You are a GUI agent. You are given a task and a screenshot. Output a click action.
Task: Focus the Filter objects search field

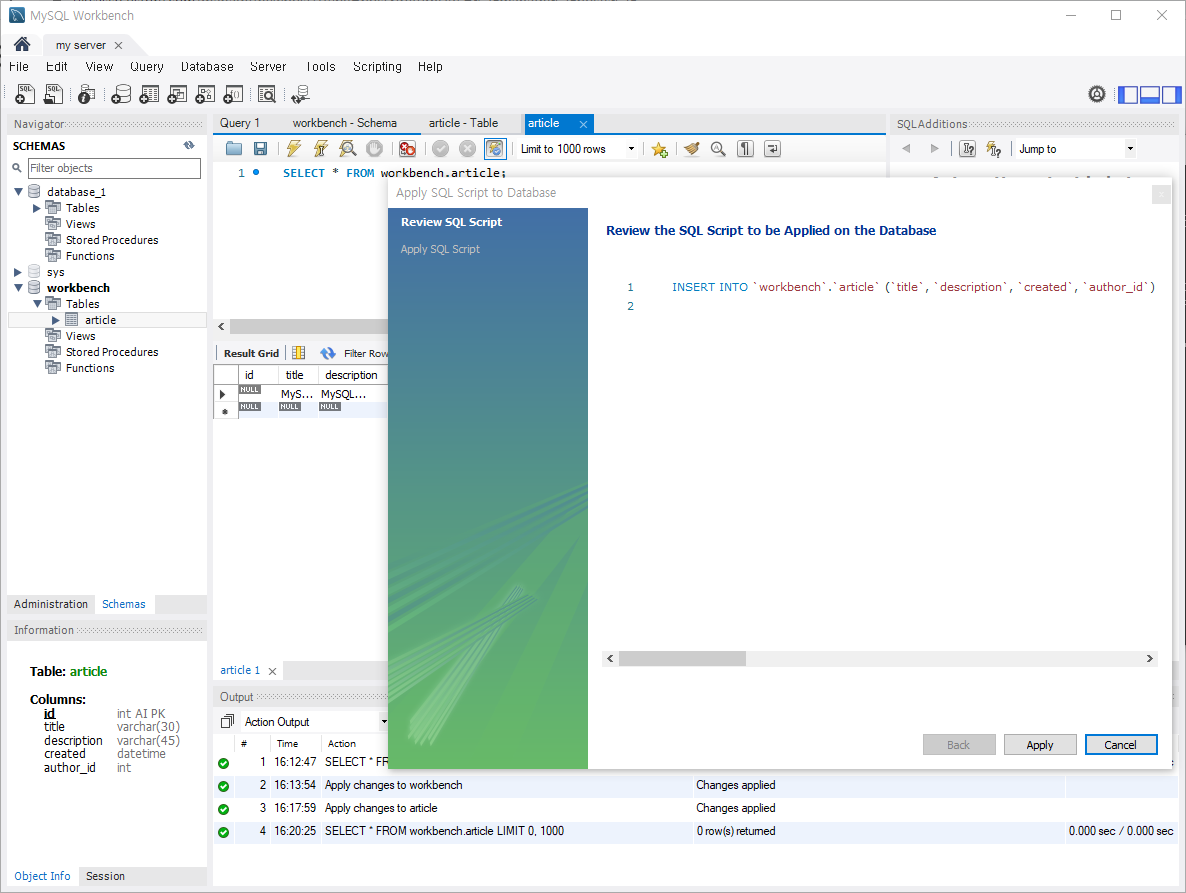coord(114,168)
